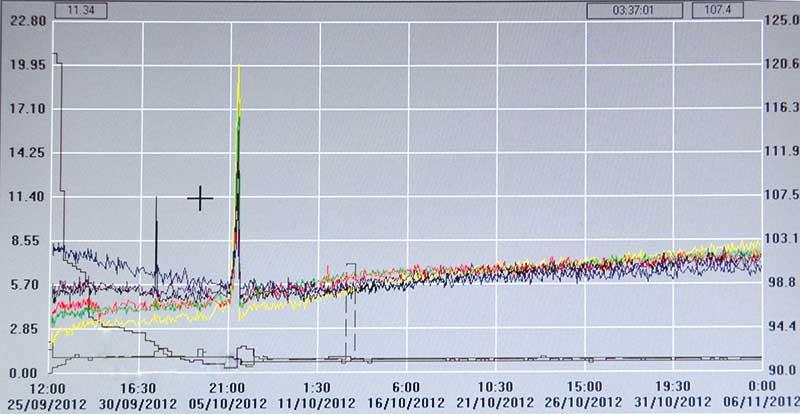Click the peak of the tall yellow spike

click(x=239, y=68)
